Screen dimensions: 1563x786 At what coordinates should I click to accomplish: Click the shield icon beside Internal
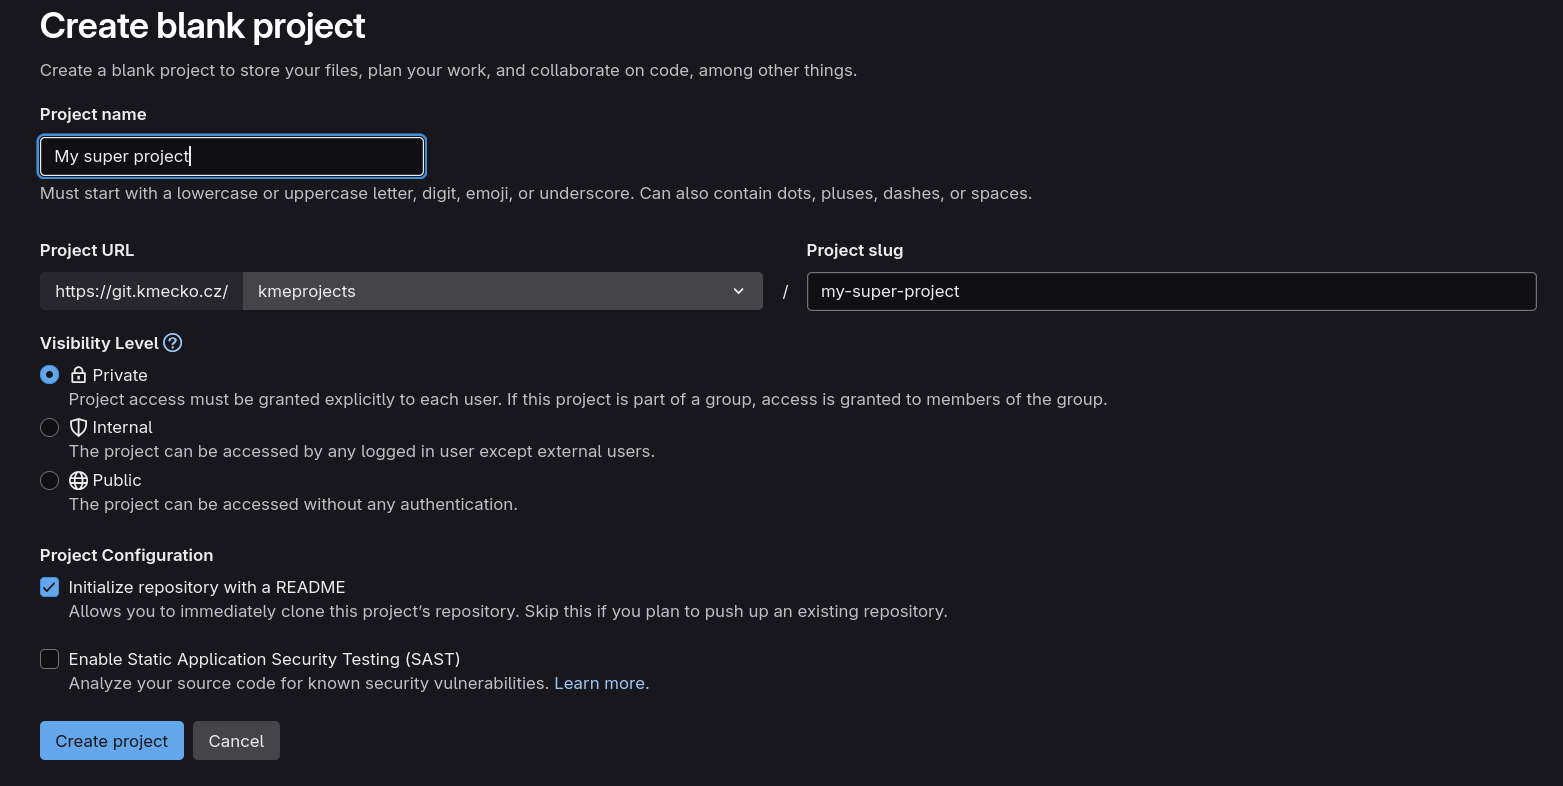click(78, 427)
